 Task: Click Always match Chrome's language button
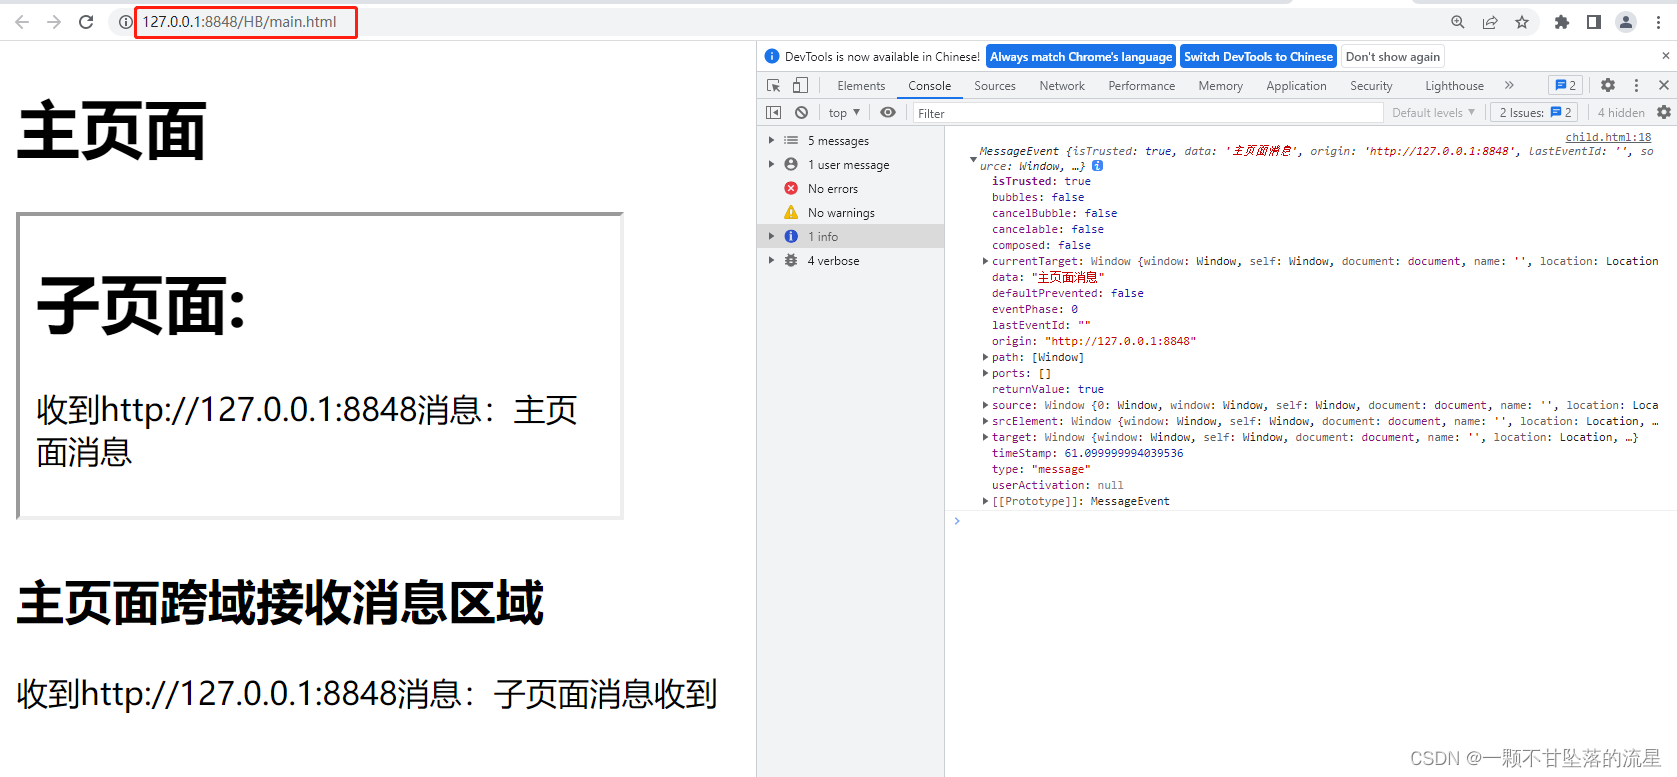coord(1081,57)
